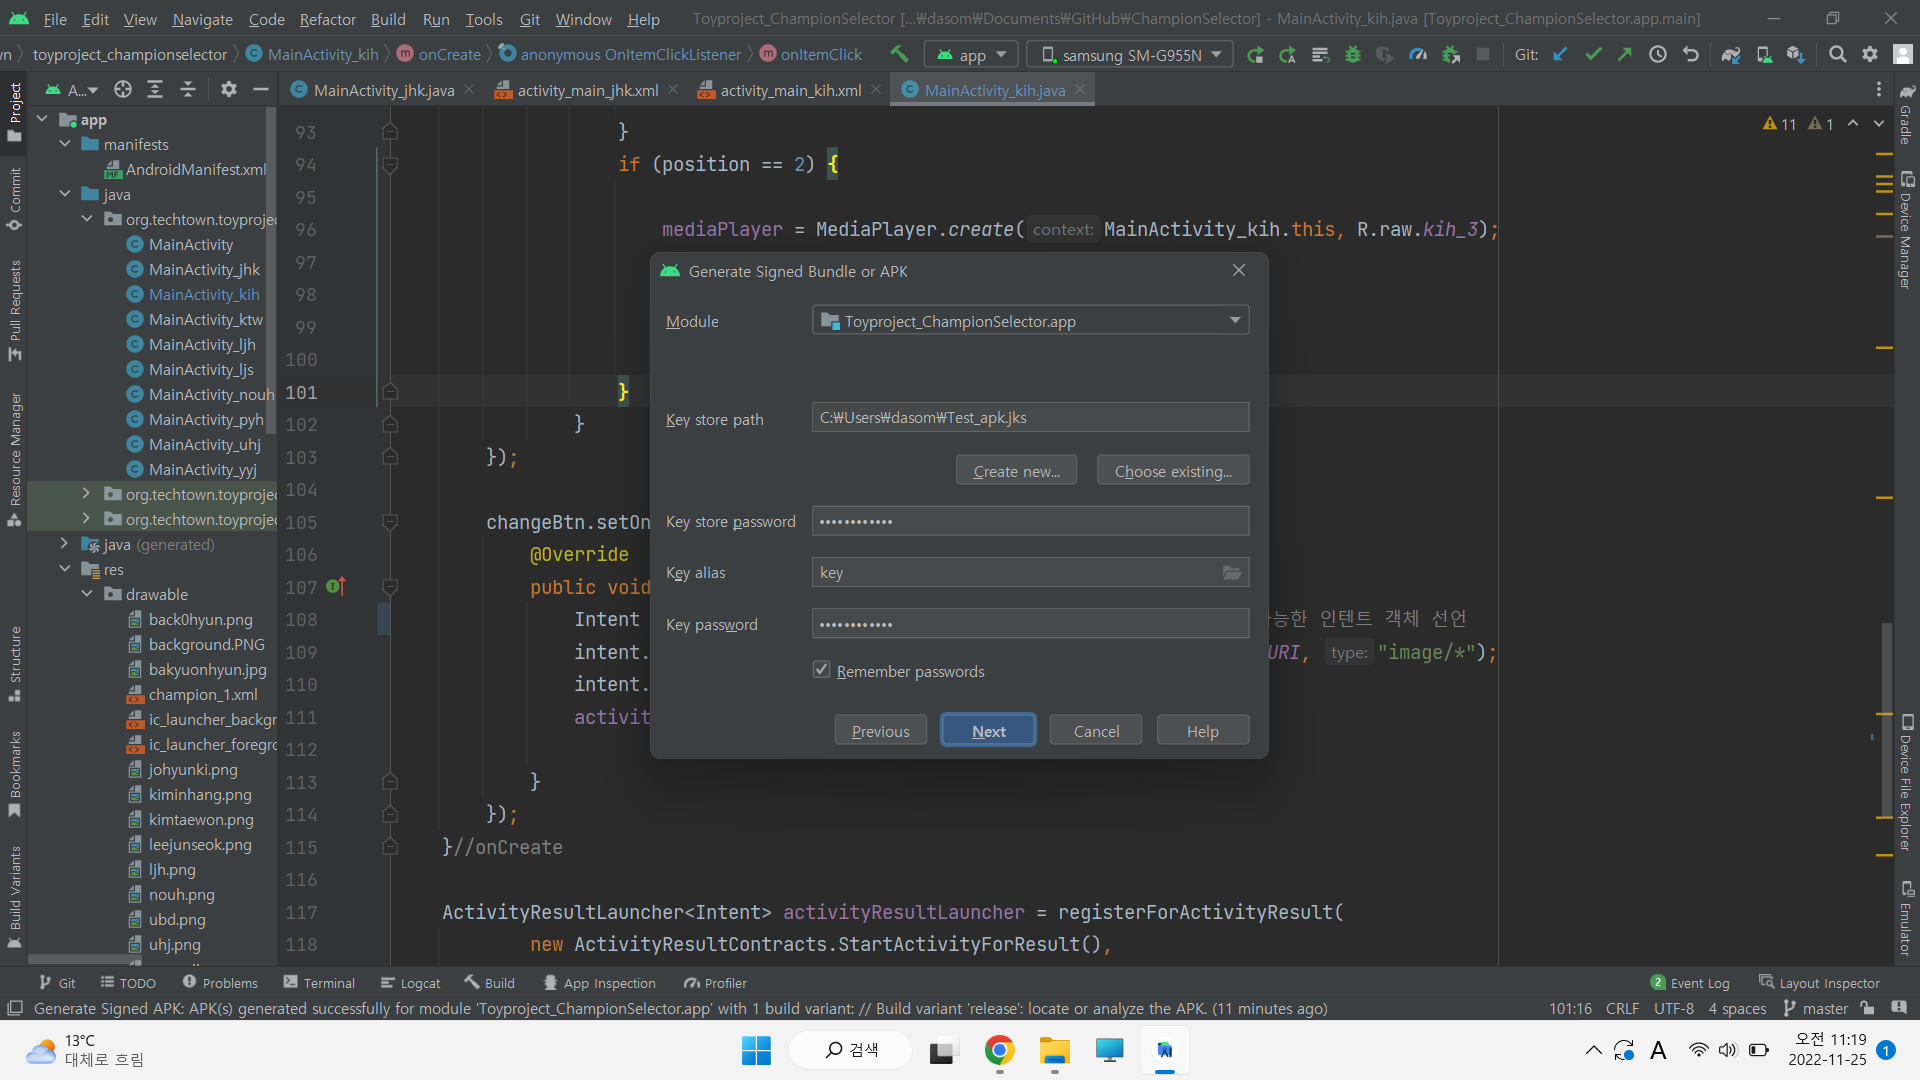1920x1080 pixels.
Task: Toggle the Remember passwords checkbox
Action: point(822,670)
